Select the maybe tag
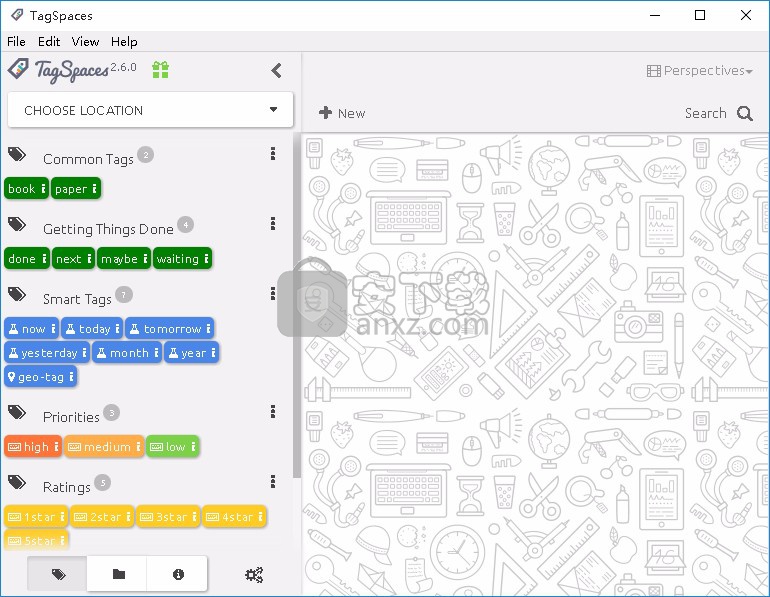Viewport: 770px width, 597px height. (123, 259)
